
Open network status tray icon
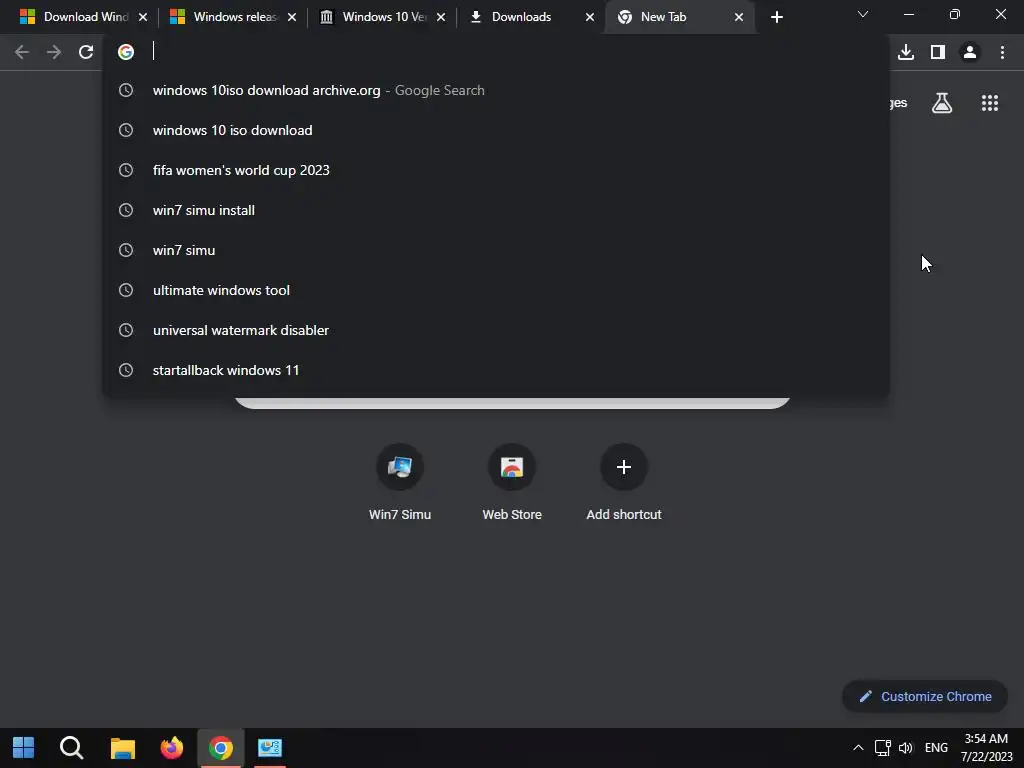coord(882,748)
